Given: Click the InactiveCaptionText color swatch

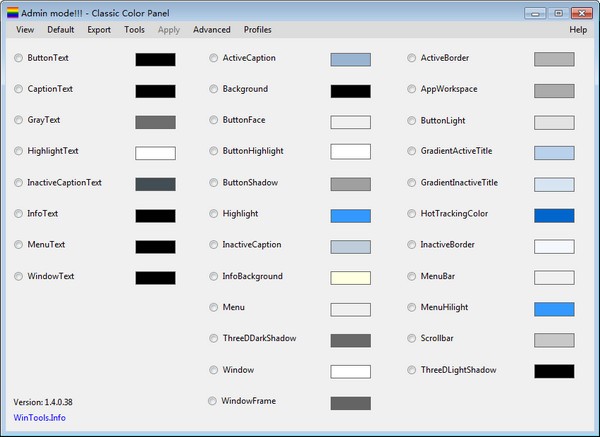Looking at the screenshot, I should (x=155, y=184).
